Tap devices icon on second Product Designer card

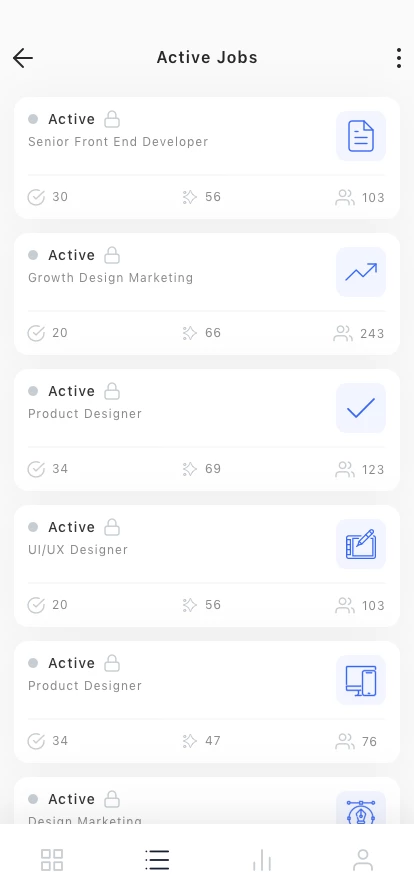[361, 680]
